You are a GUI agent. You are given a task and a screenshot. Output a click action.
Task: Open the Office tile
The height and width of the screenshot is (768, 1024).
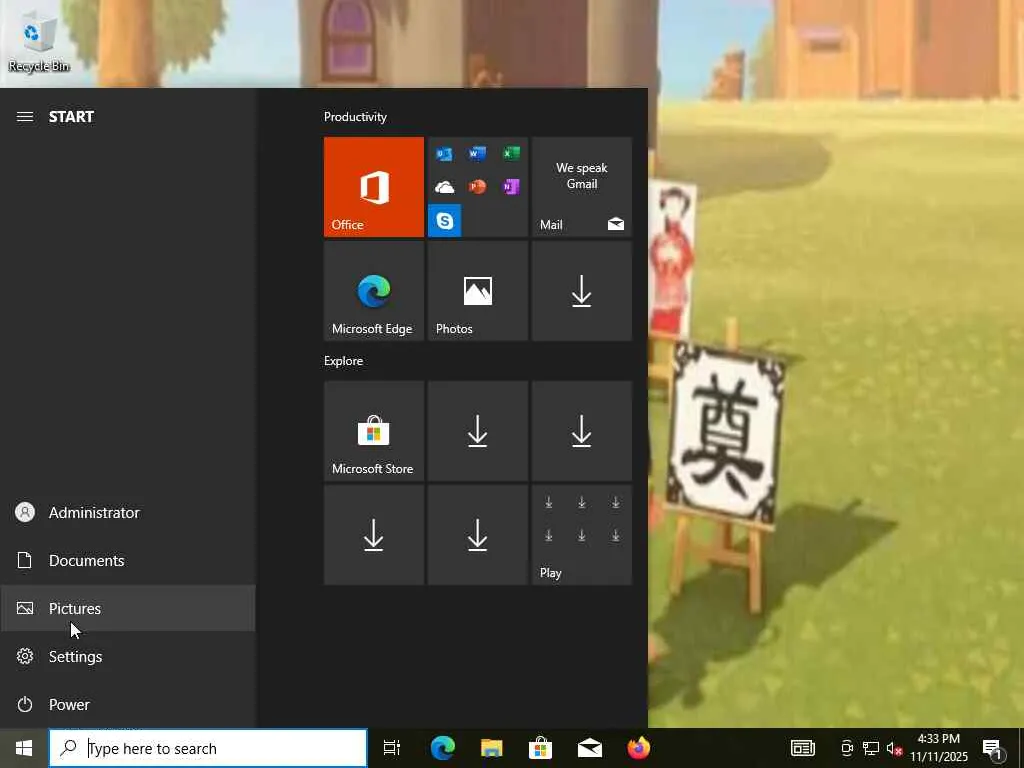click(x=374, y=187)
